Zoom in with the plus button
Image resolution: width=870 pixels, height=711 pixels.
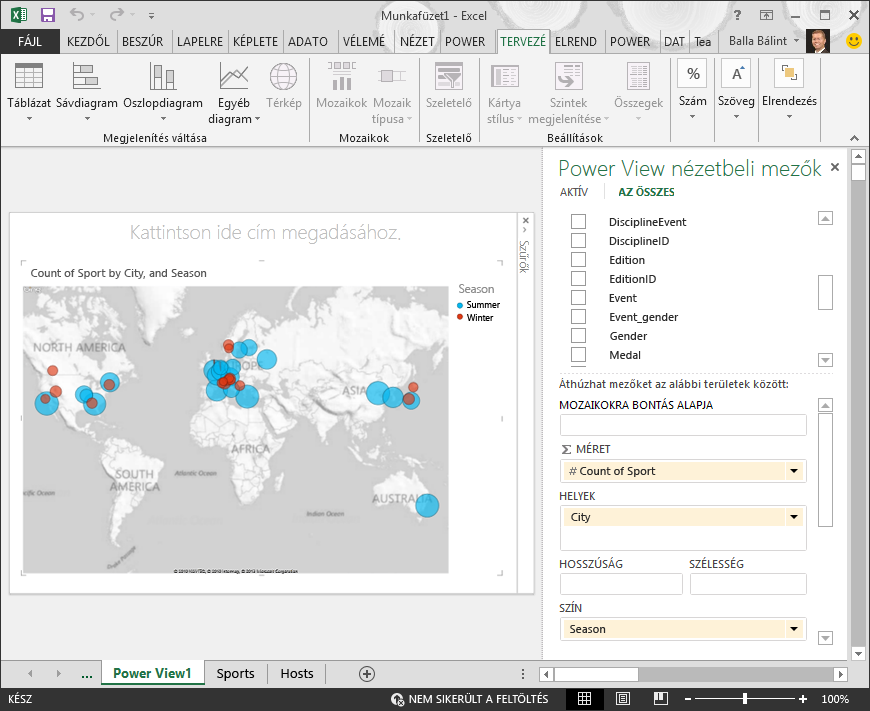(802, 699)
